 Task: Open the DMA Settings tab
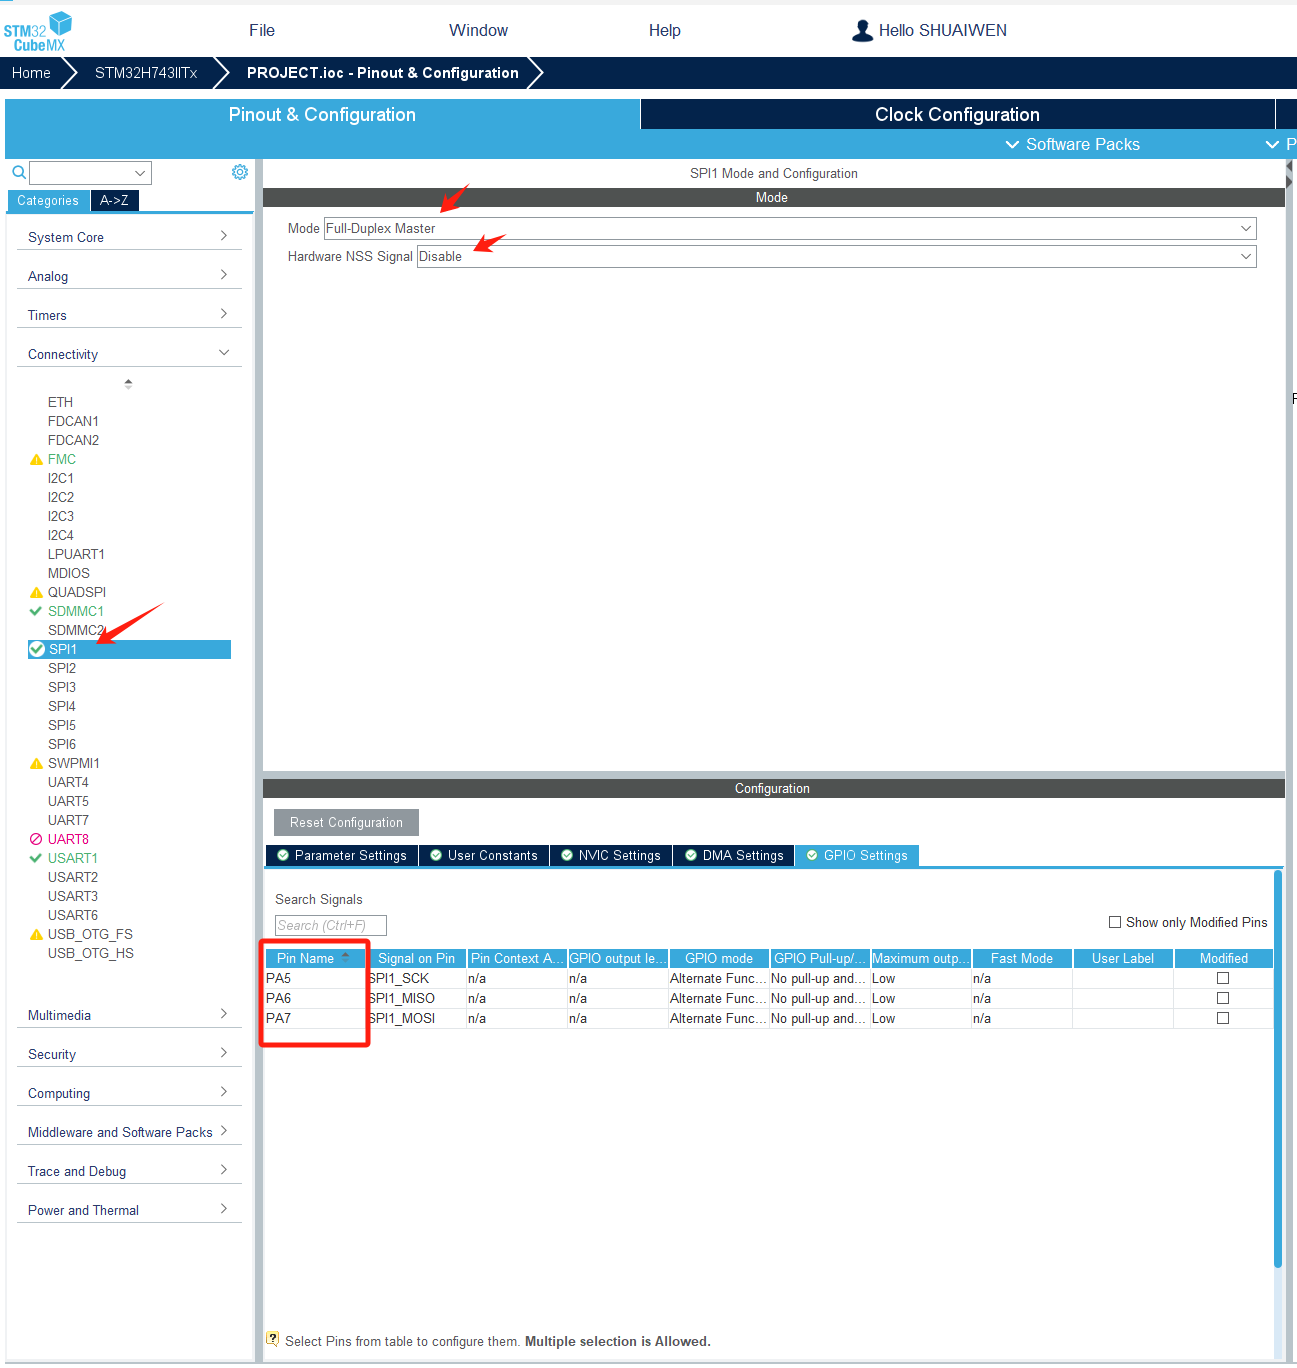pyautogui.click(x=734, y=855)
